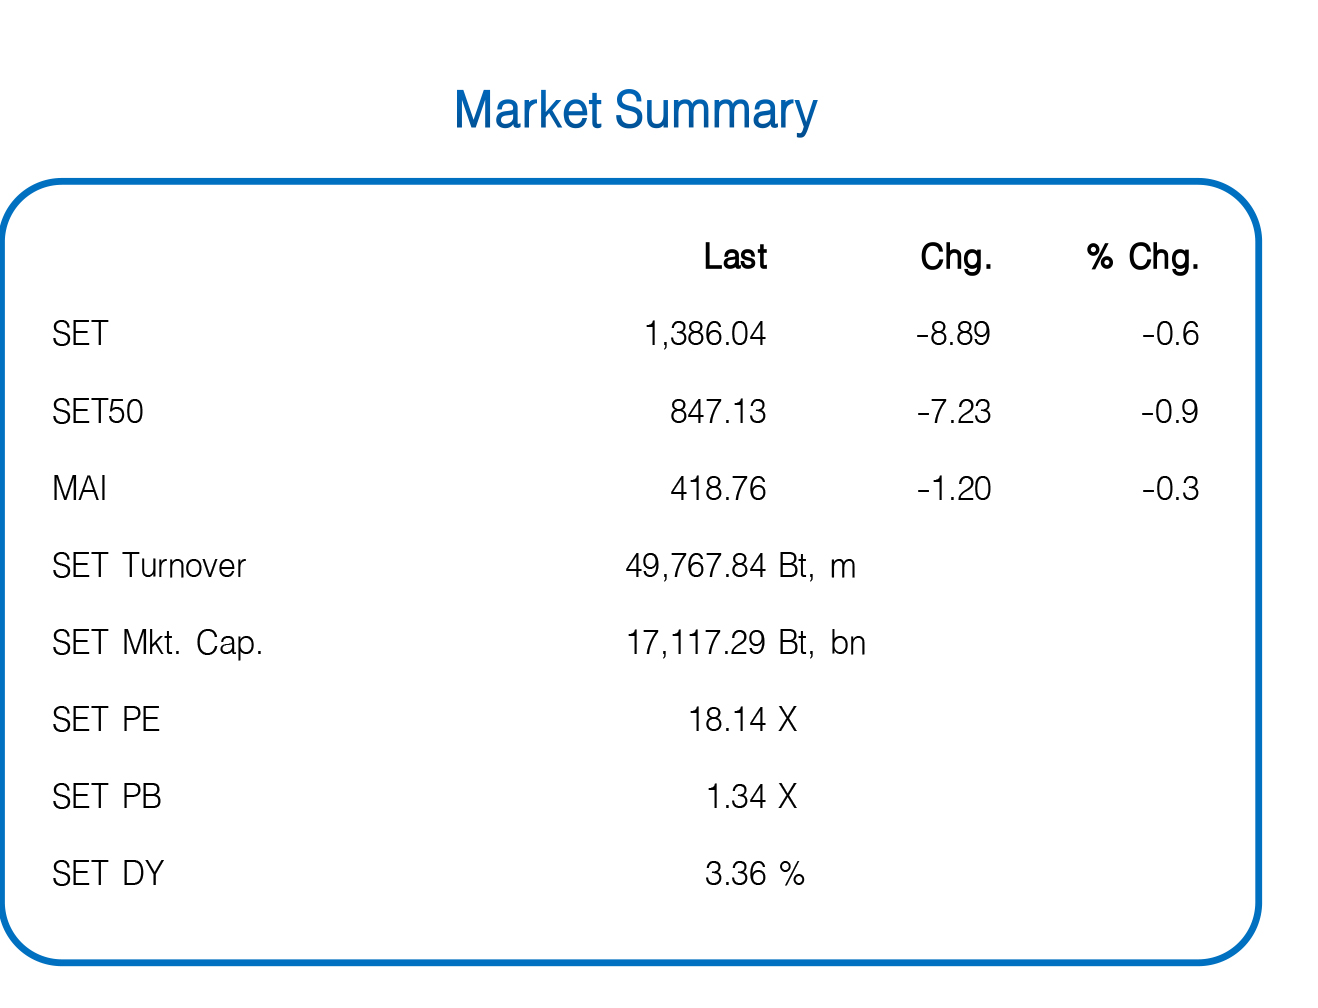Click the SET PE label
This screenshot has height=1008, width=1318.
point(106,720)
